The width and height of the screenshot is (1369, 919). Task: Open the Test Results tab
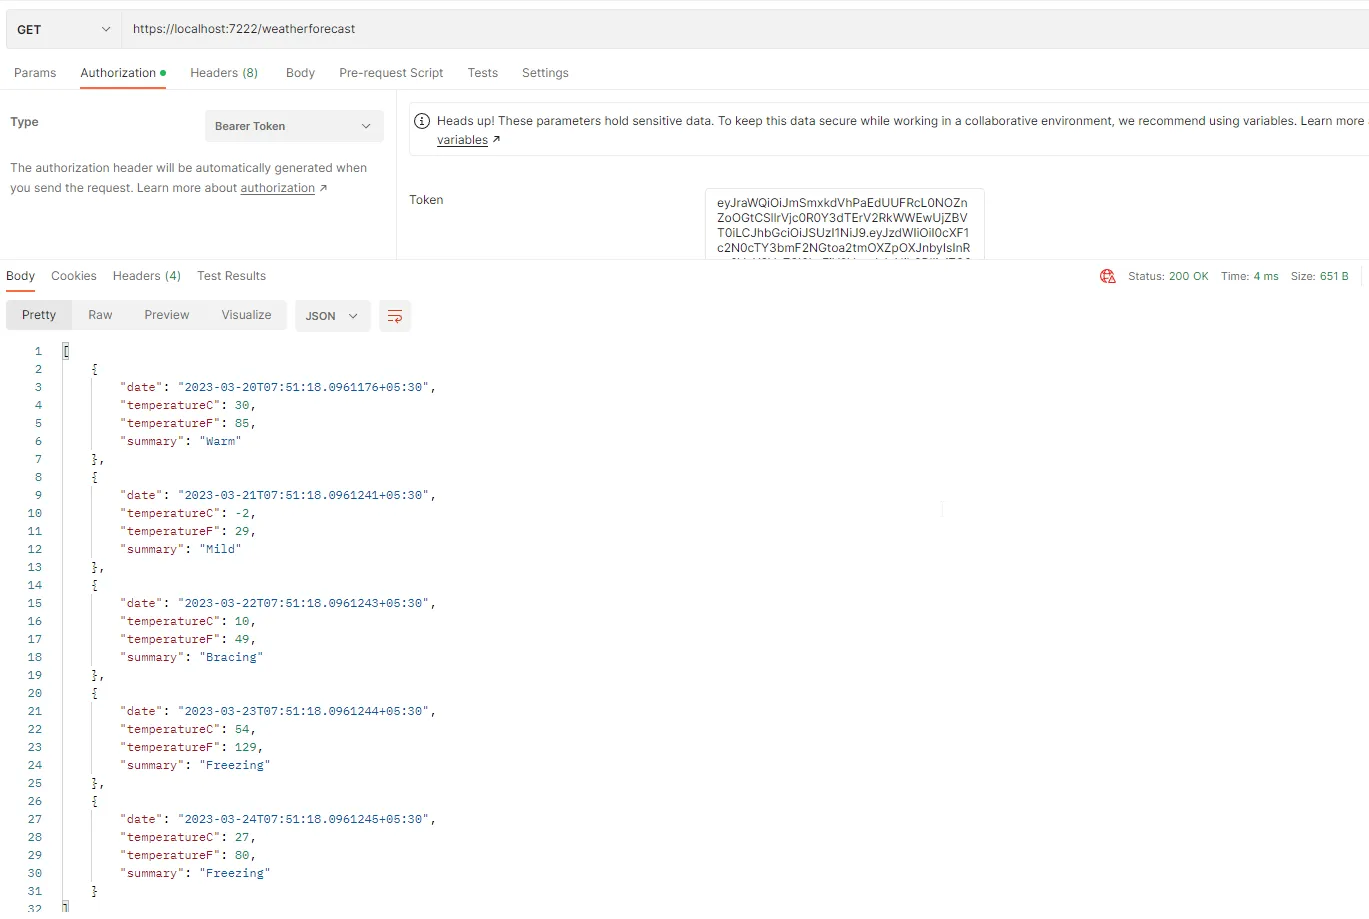point(231,275)
